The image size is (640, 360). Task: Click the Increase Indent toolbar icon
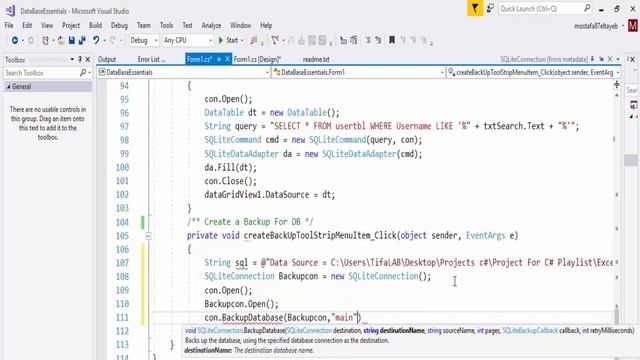tap(354, 40)
